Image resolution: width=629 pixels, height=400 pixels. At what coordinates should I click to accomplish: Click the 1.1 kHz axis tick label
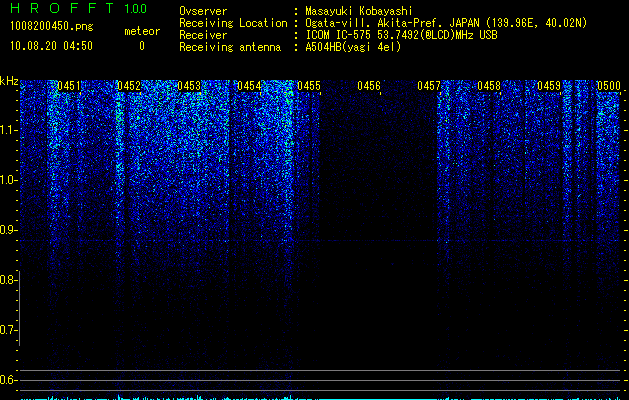pos(8,130)
